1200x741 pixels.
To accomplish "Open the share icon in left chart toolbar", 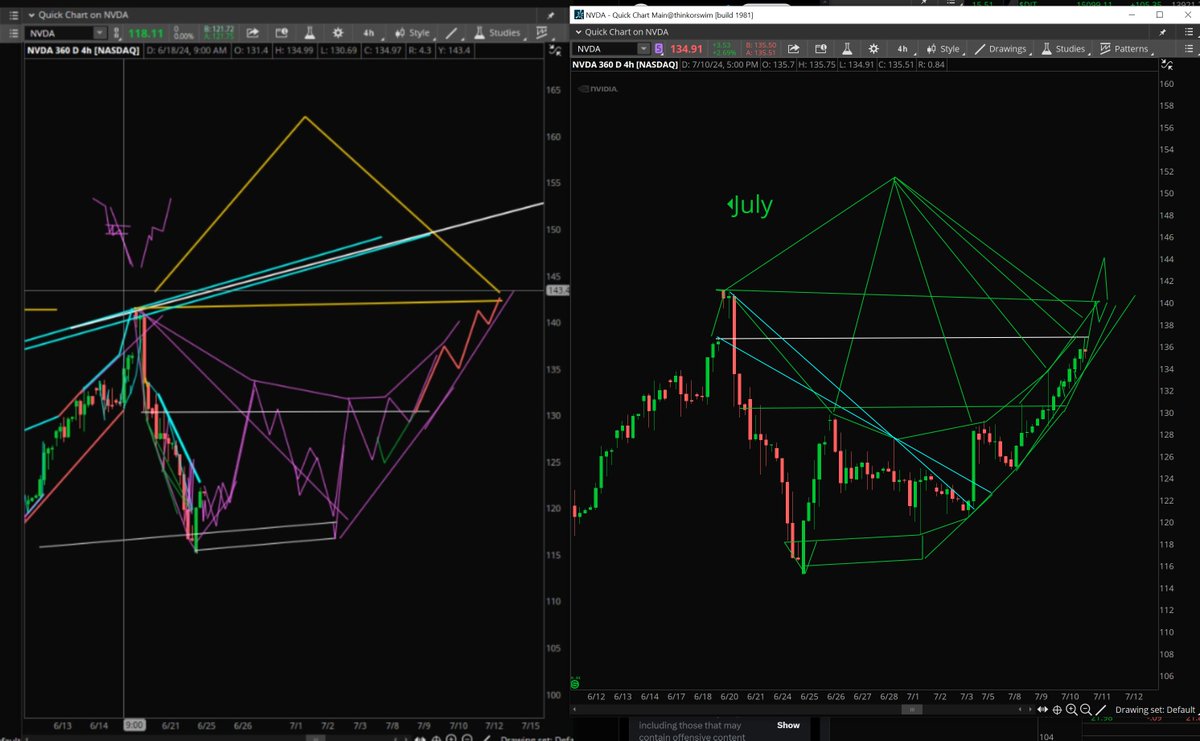I will click(252, 33).
